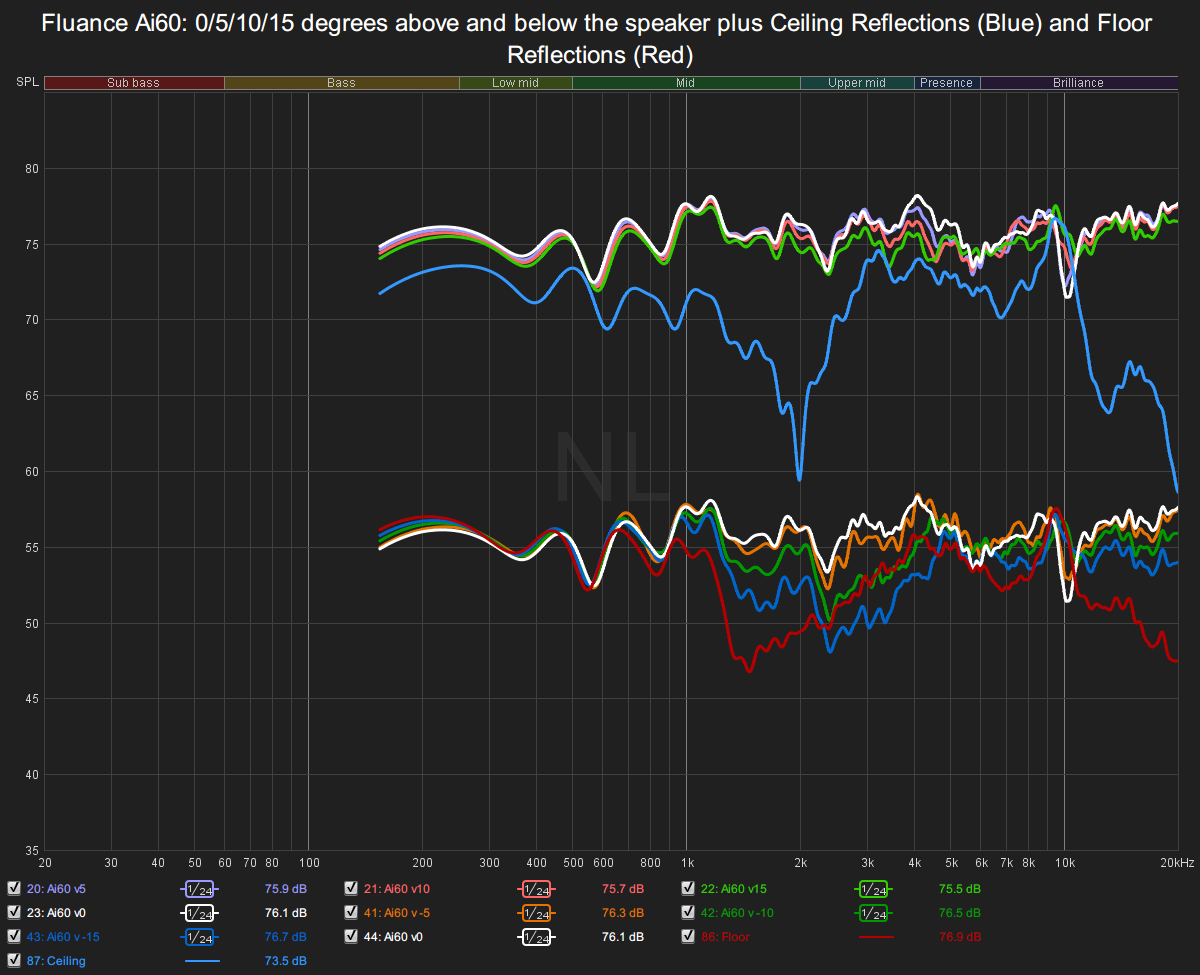Click the 1/24 smoothing icon for Ai60 v10
1200x975 pixels.
pos(536,889)
